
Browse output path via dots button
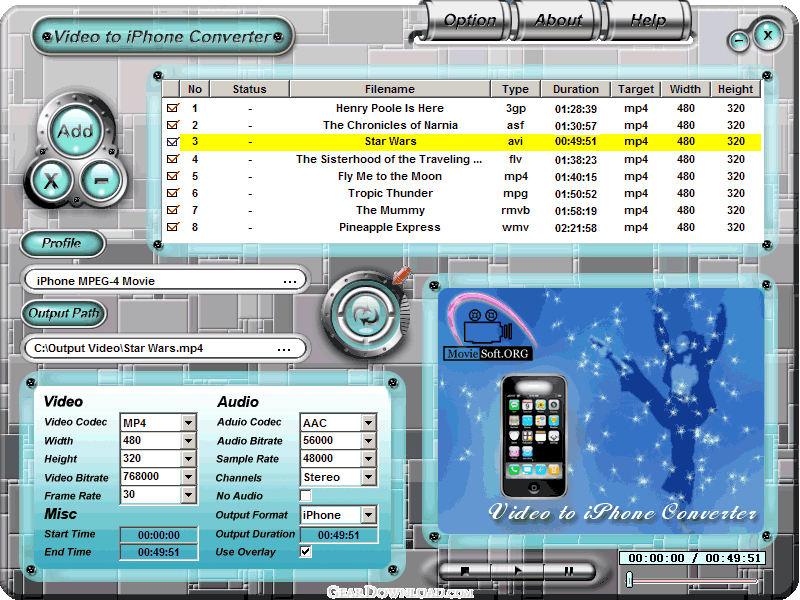(284, 349)
